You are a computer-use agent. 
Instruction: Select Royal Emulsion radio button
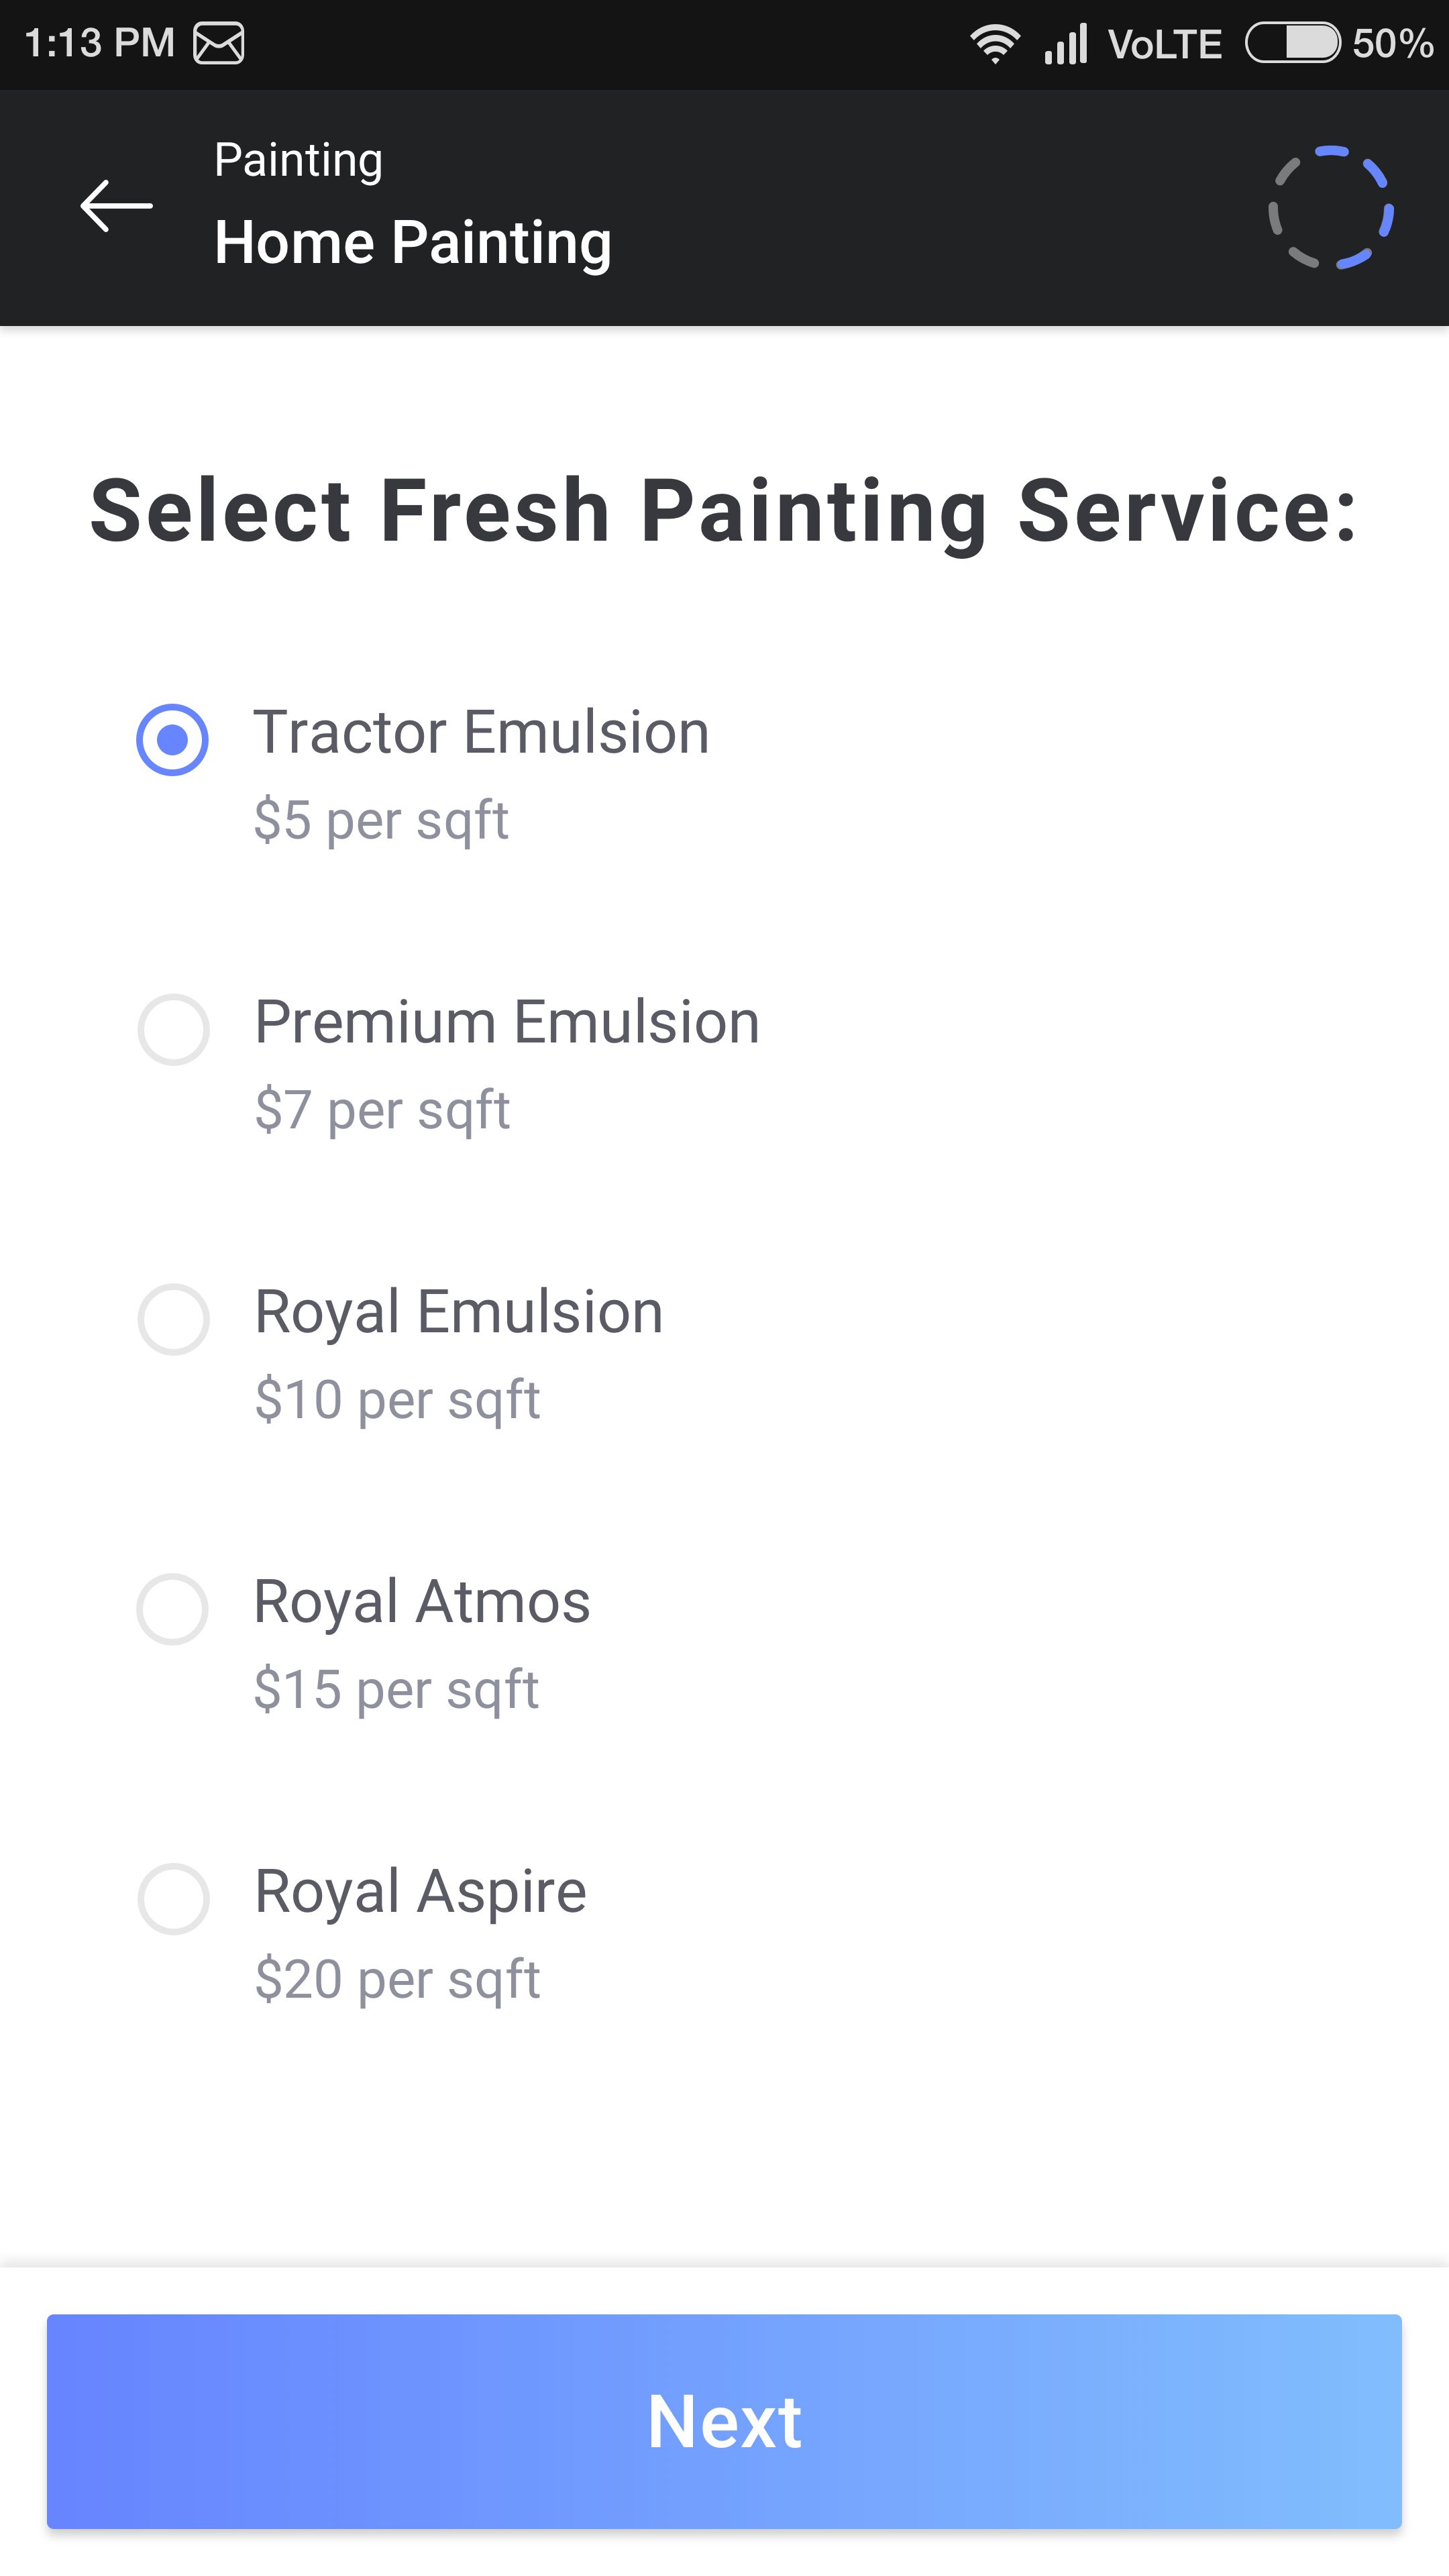pyautogui.click(x=173, y=1319)
